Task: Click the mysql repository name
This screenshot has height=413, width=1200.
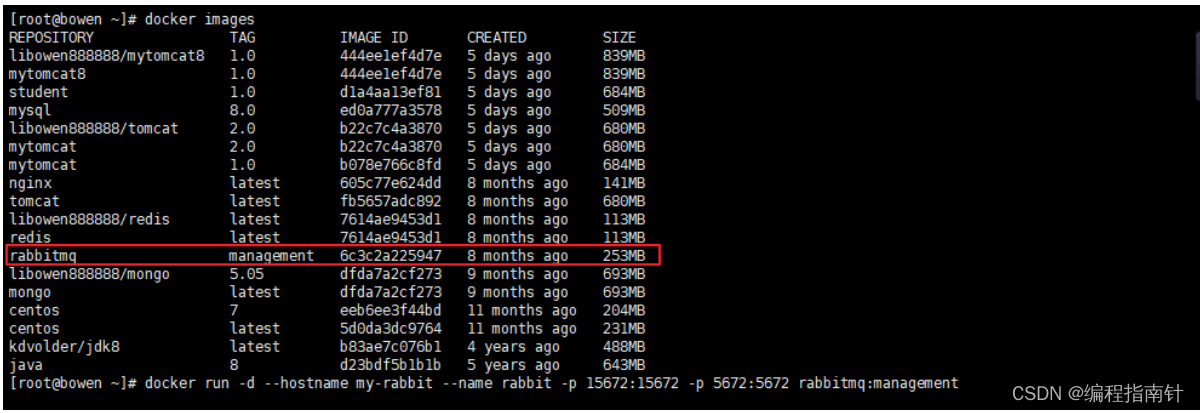Action: click(30, 110)
